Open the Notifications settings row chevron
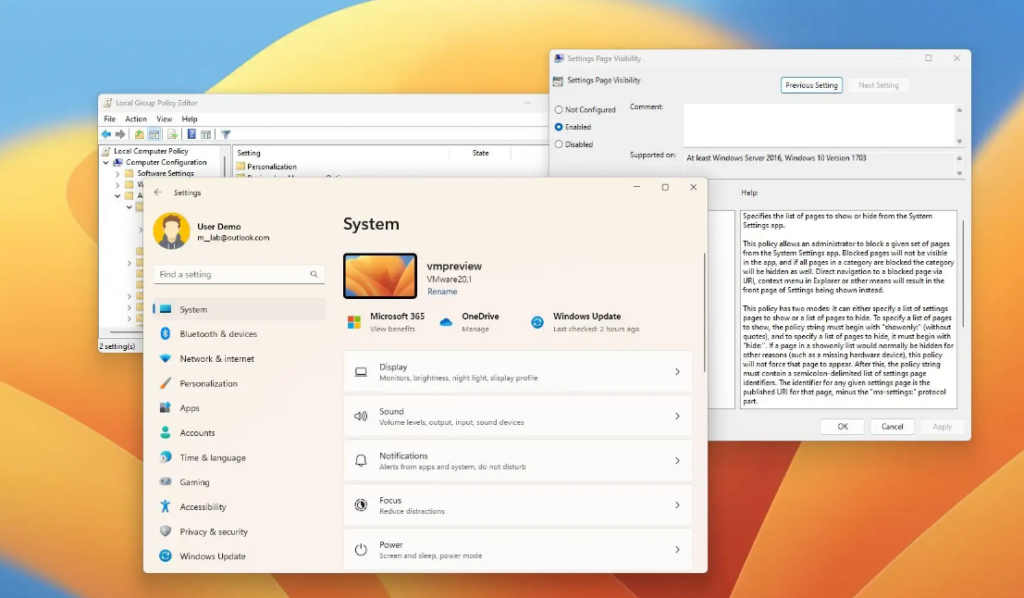1024x598 pixels. [677, 460]
